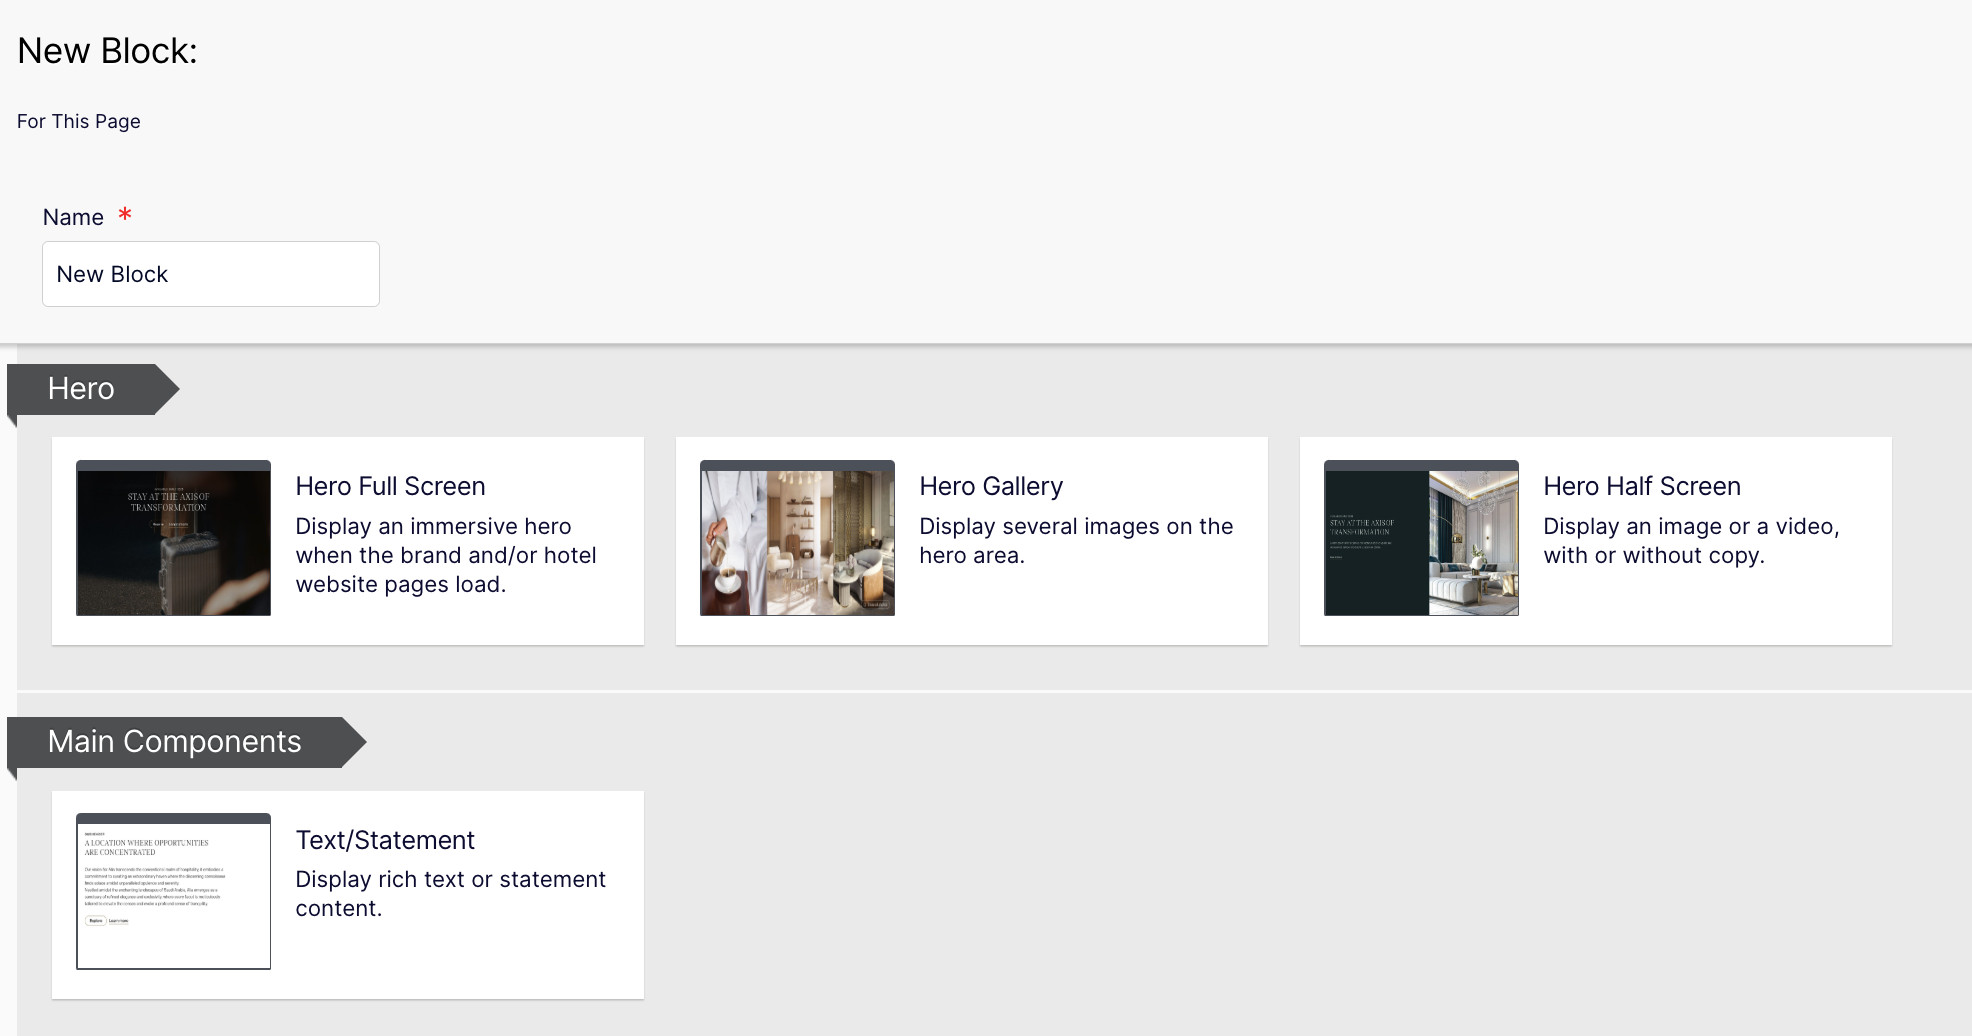Click the red required asterisk
Viewport: 1972px width, 1036px height.
point(125,214)
